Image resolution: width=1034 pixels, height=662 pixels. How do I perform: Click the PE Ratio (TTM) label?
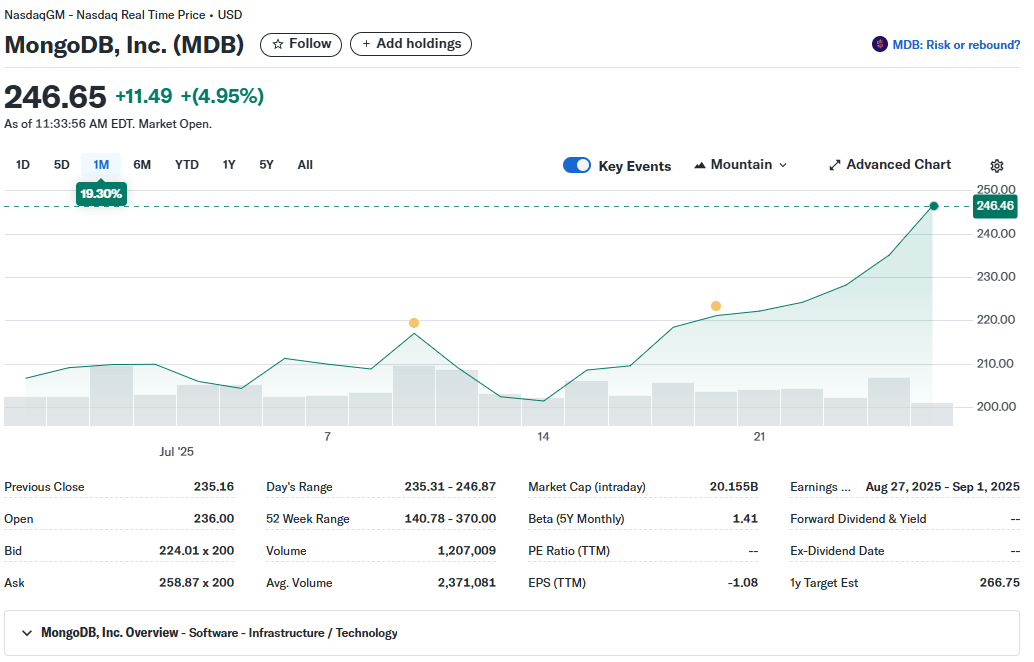coord(569,551)
